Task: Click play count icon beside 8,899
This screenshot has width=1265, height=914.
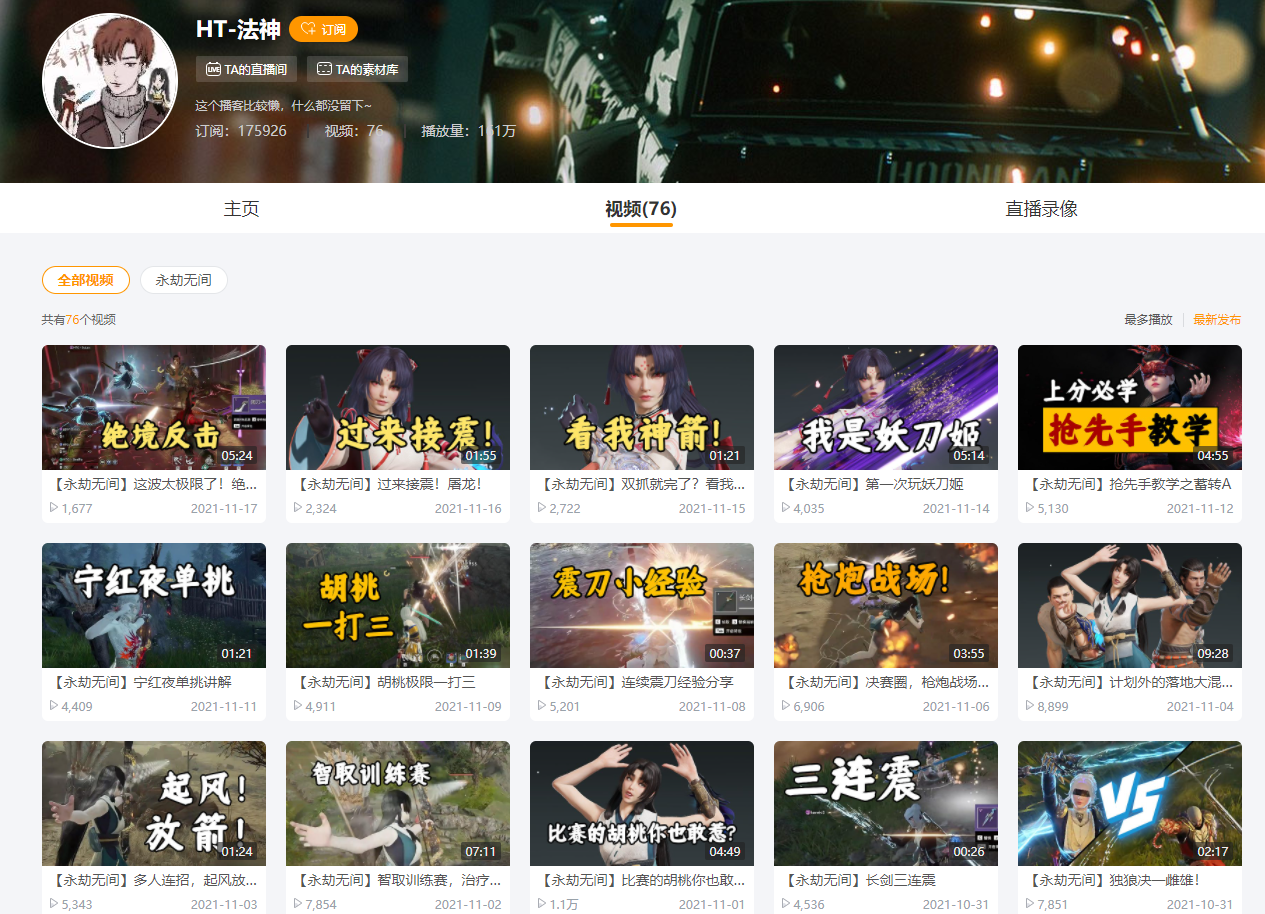Action: (x=1030, y=706)
